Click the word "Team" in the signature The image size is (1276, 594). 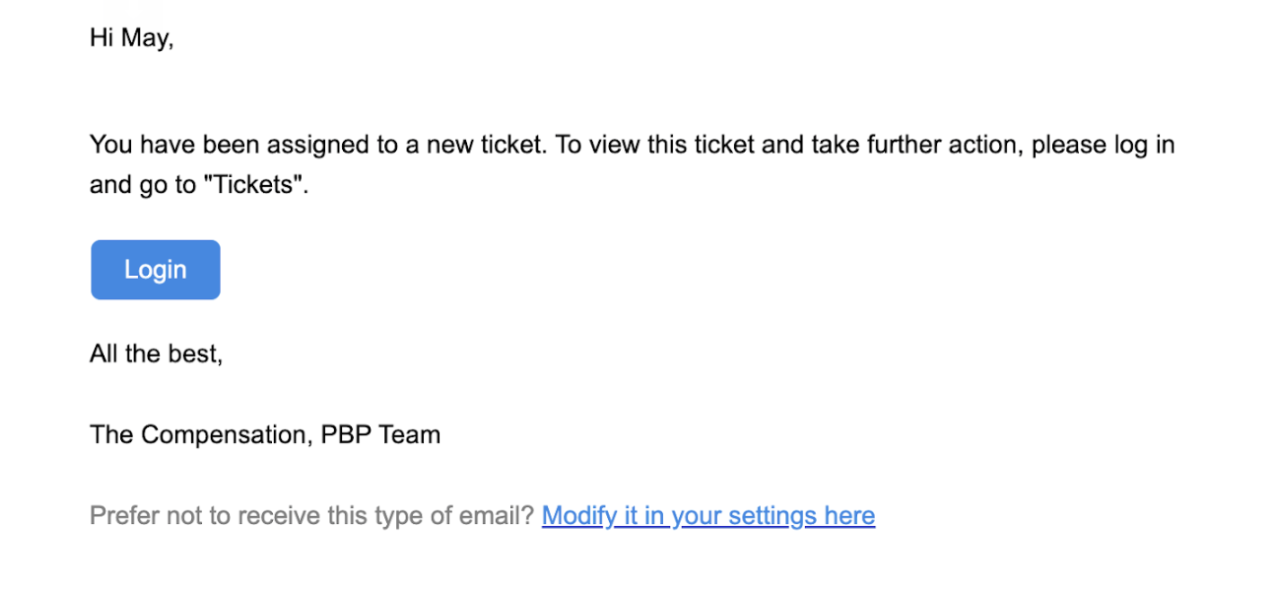coord(410,435)
